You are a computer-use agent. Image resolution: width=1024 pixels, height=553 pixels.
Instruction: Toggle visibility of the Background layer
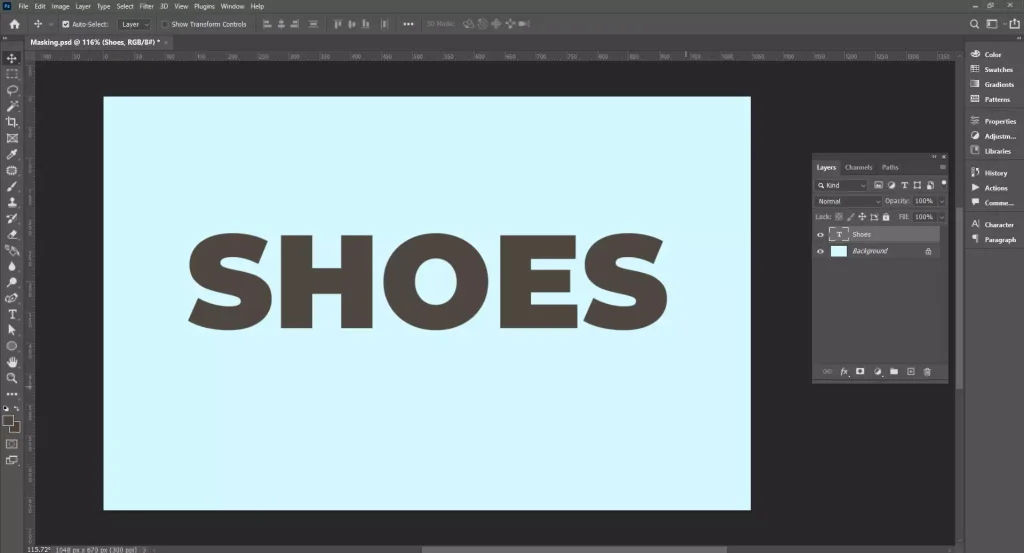pos(821,251)
